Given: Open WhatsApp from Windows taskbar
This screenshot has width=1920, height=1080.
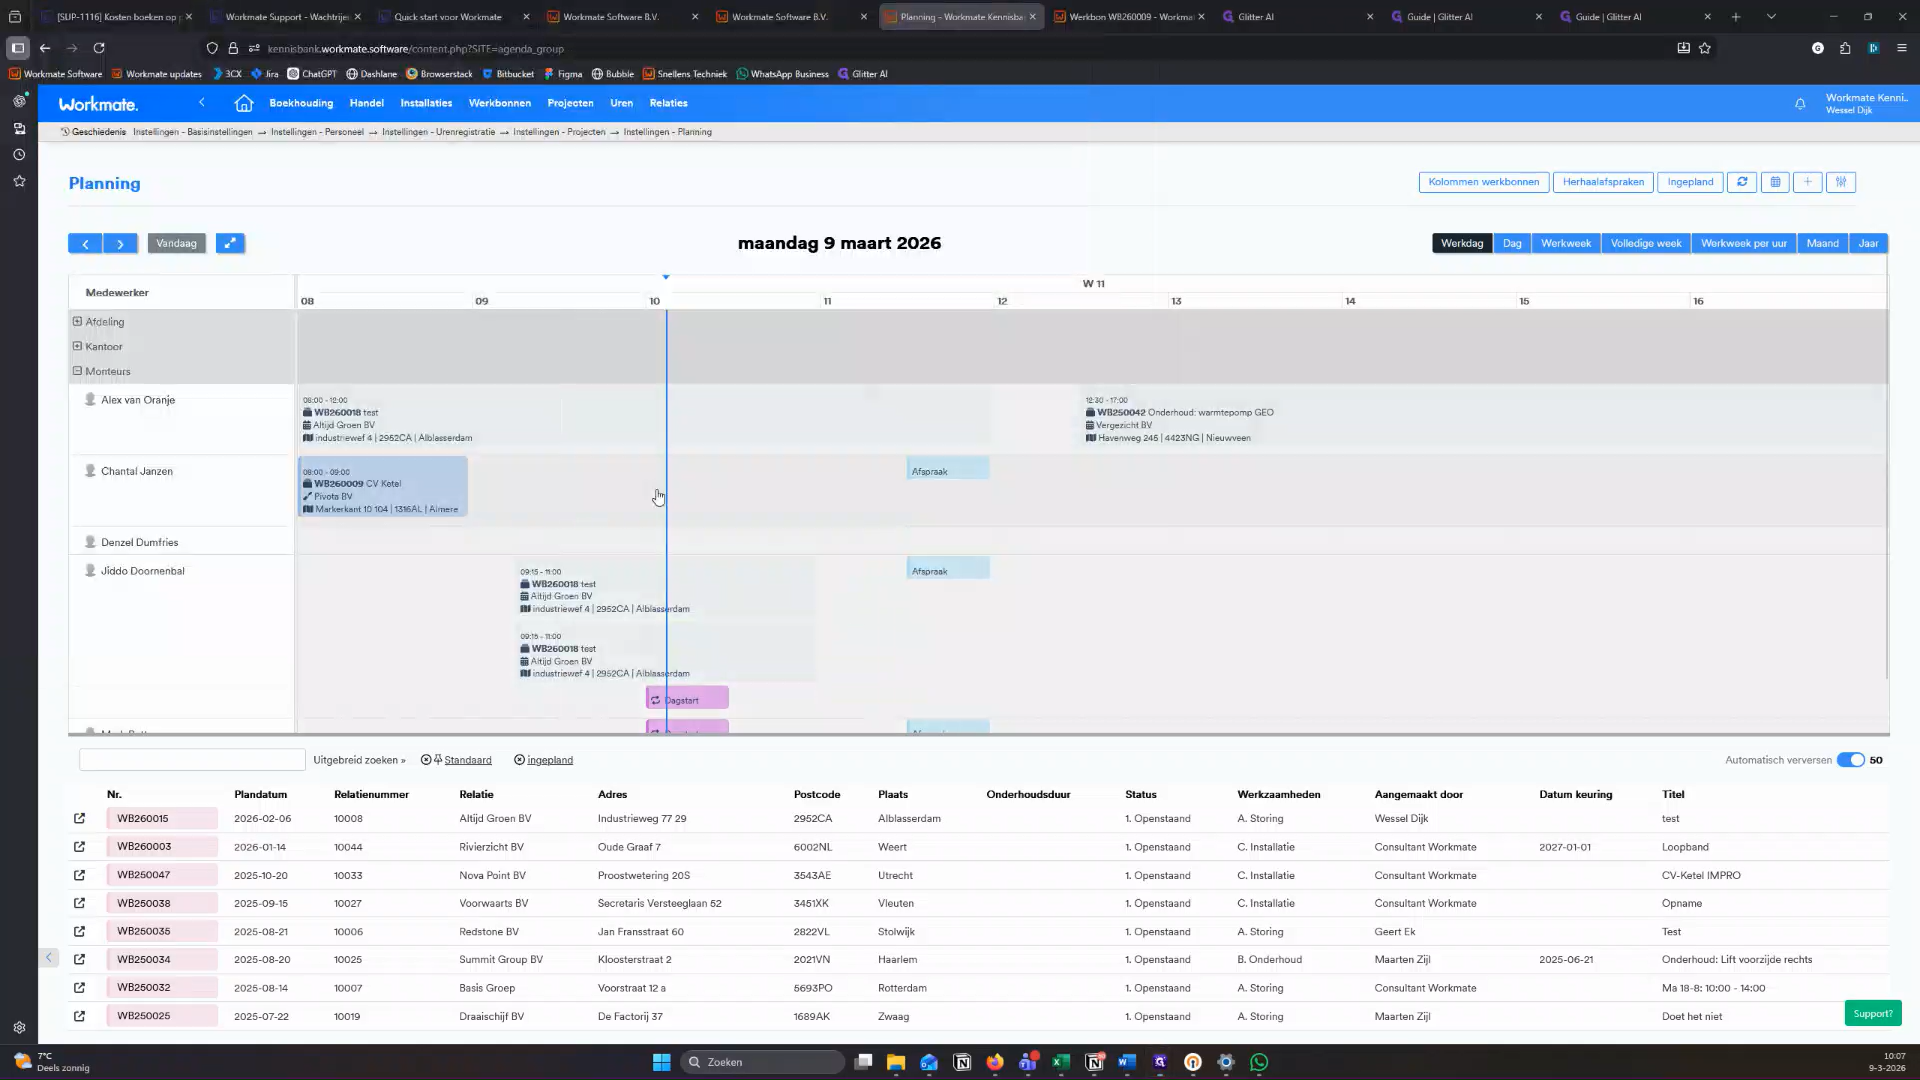Looking at the screenshot, I should (1259, 1062).
